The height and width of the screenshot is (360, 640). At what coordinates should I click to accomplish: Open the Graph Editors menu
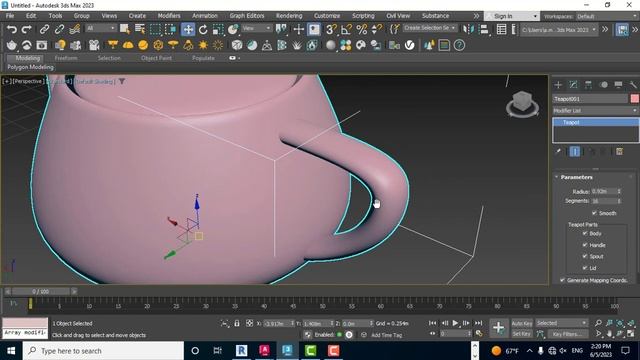[x=247, y=16]
